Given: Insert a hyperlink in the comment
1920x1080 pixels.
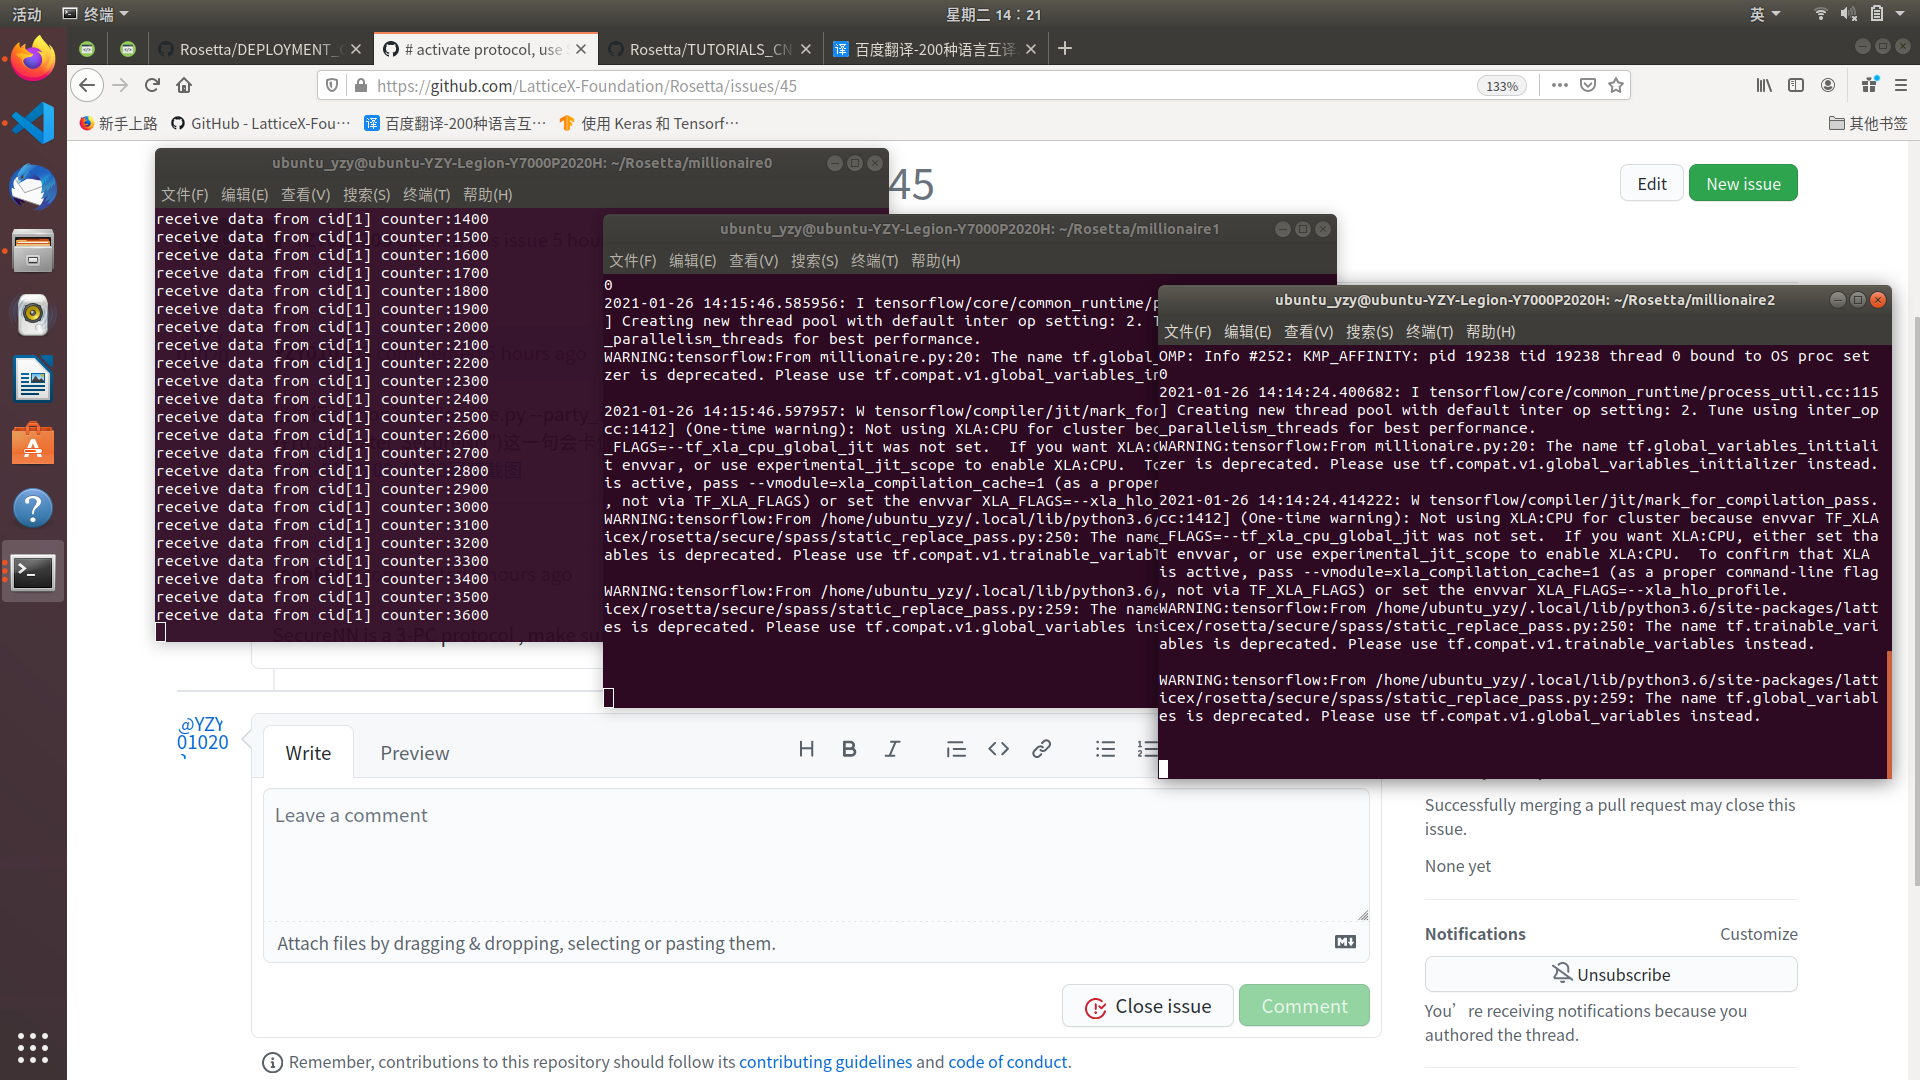Looking at the screenshot, I should click(x=1042, y=749).
